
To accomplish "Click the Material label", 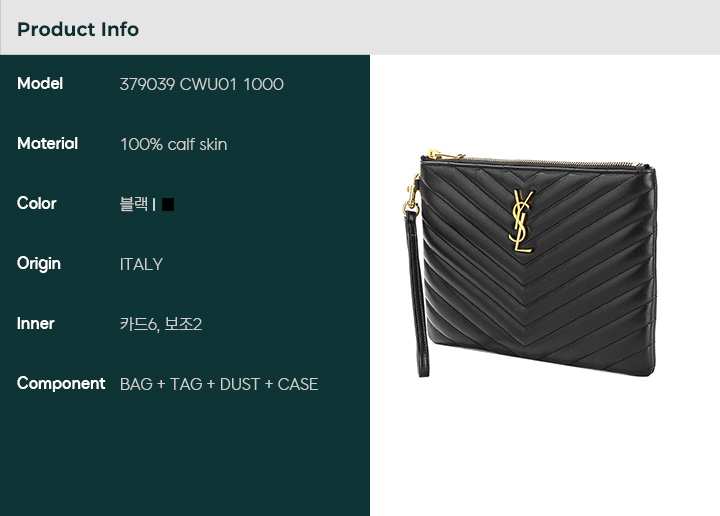I will pyautogui.click(x=47, y=144).
